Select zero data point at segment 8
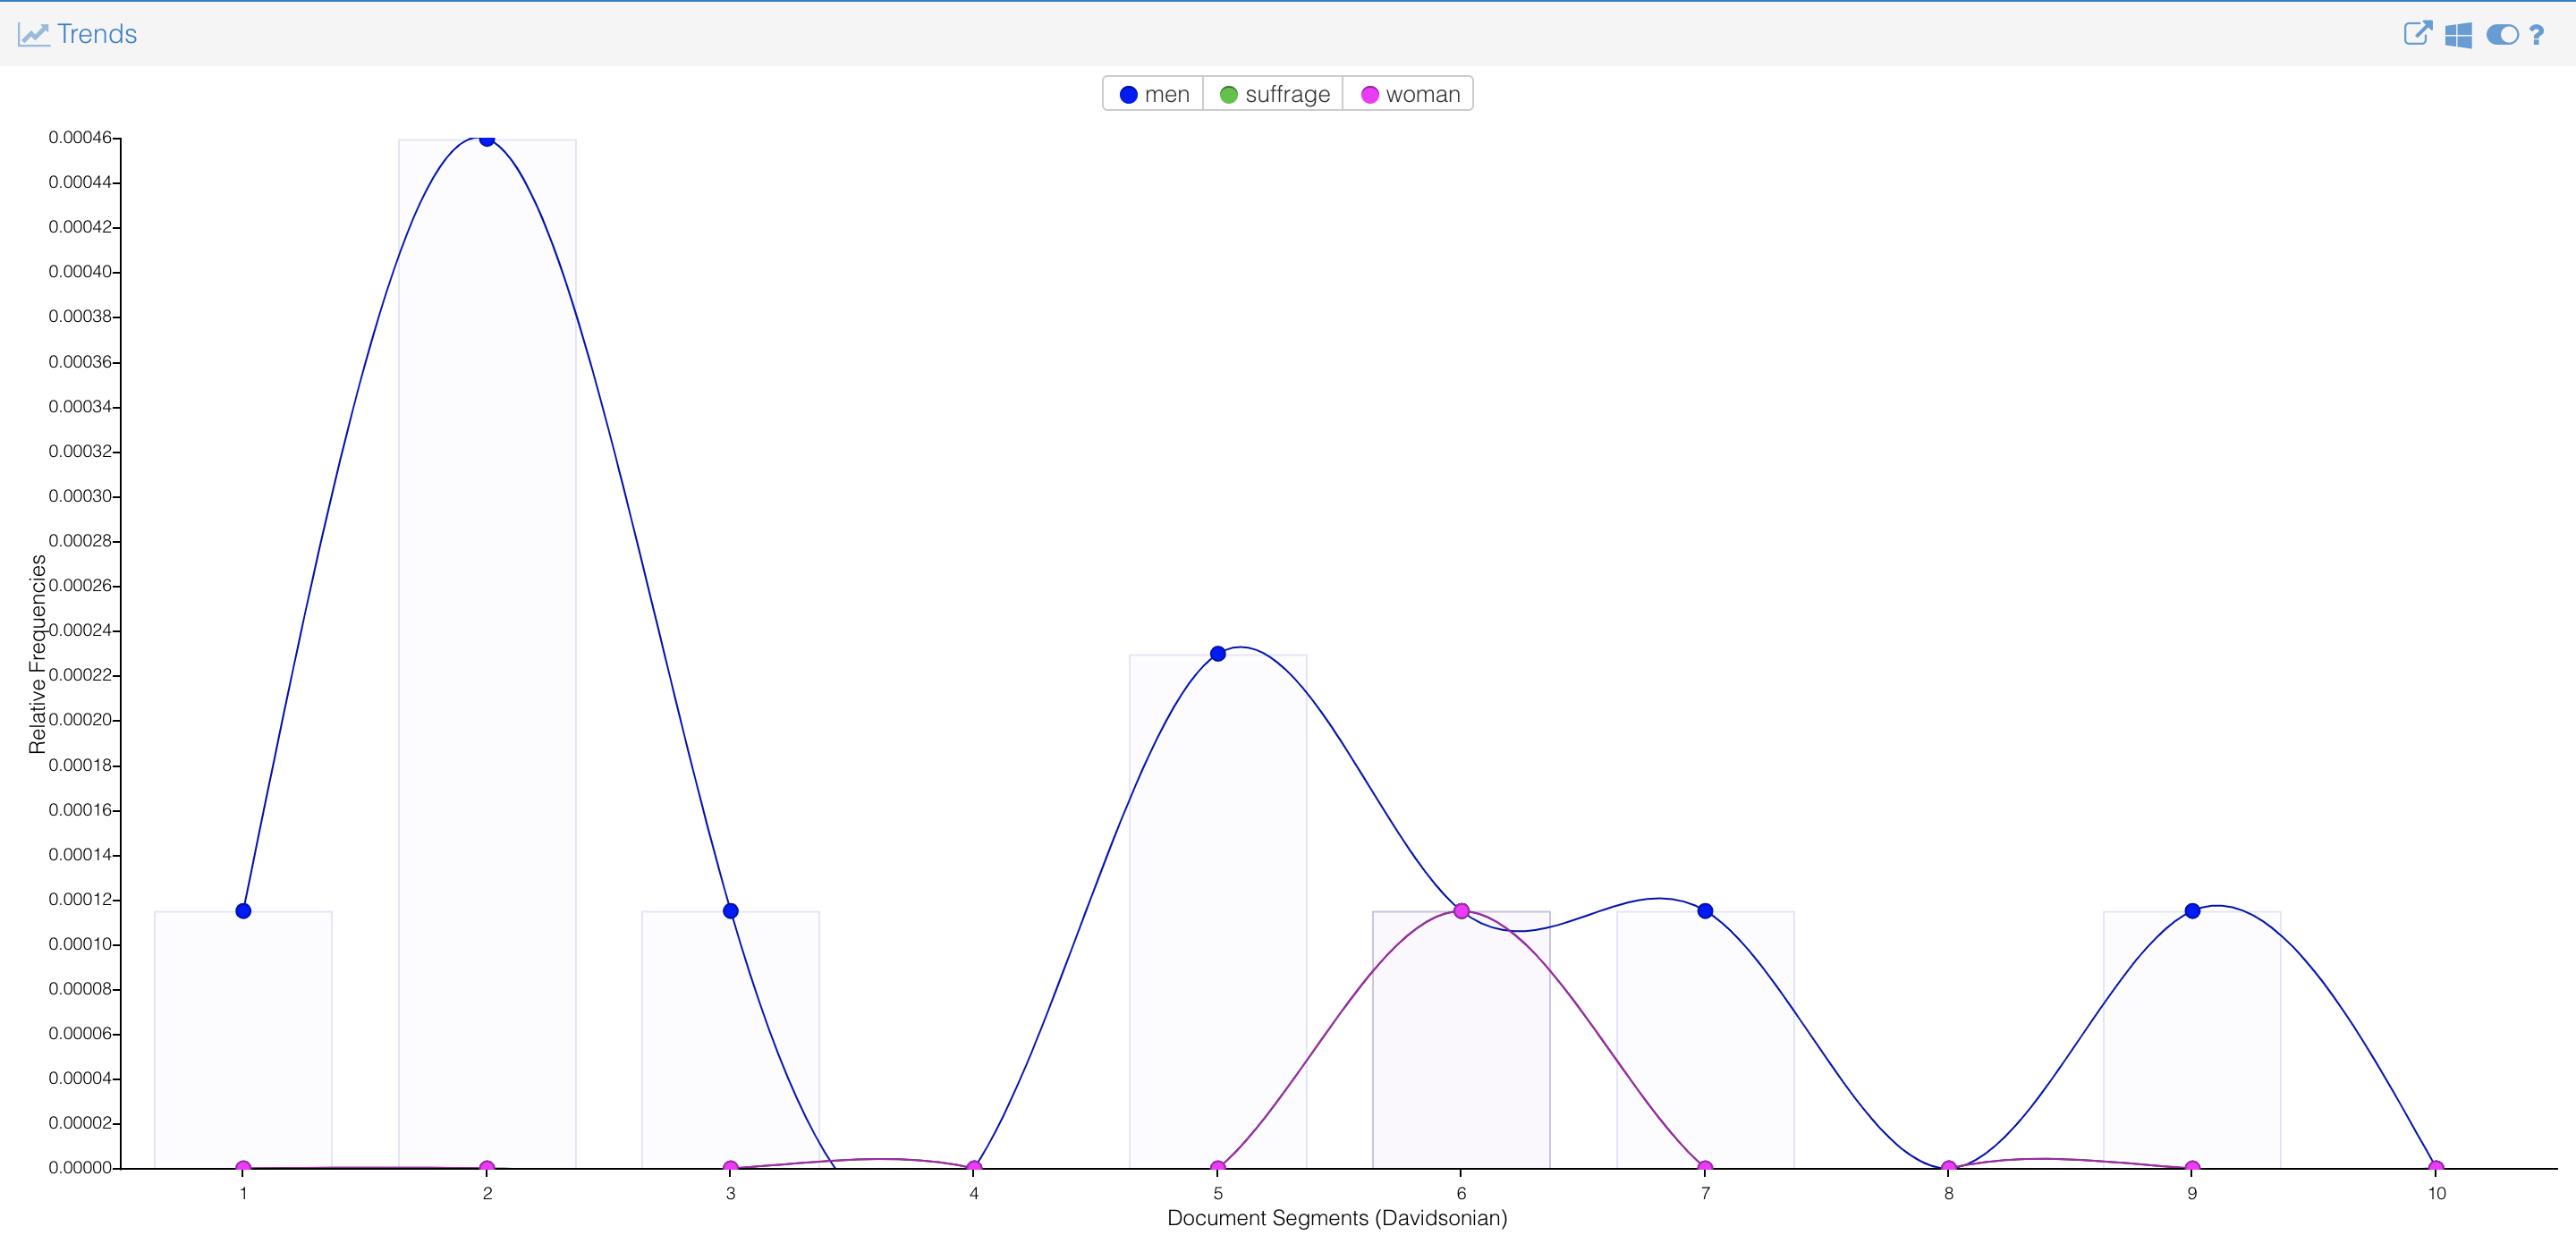The image size is (2576, 1252). [1949, 1167]
